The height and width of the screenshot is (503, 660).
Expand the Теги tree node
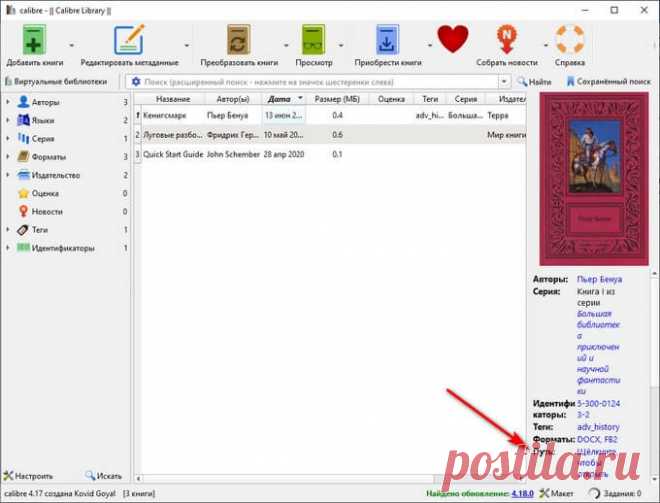pos(8,230)
